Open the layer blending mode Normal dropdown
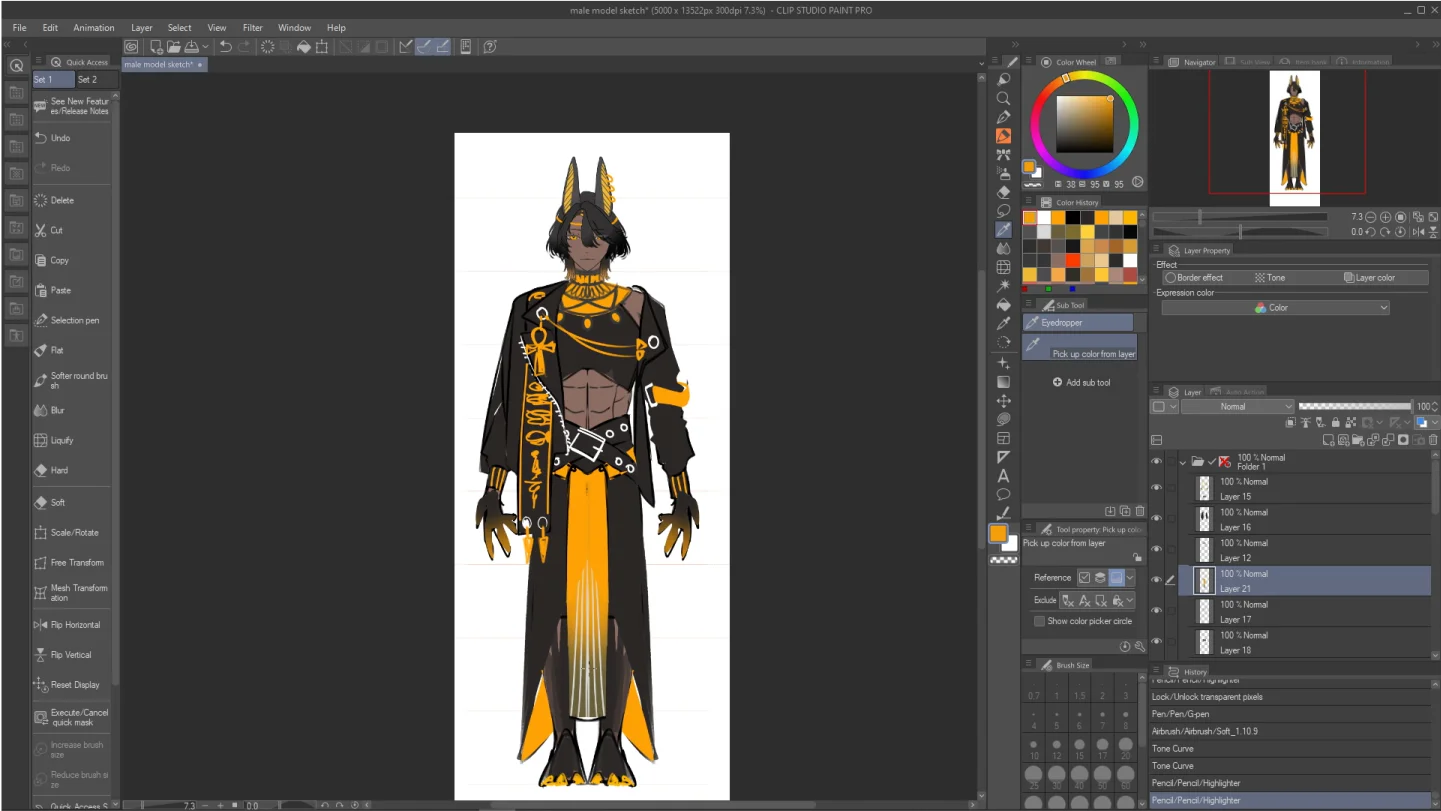The width and height of the screenshot is (1441, 811). 1237,406
